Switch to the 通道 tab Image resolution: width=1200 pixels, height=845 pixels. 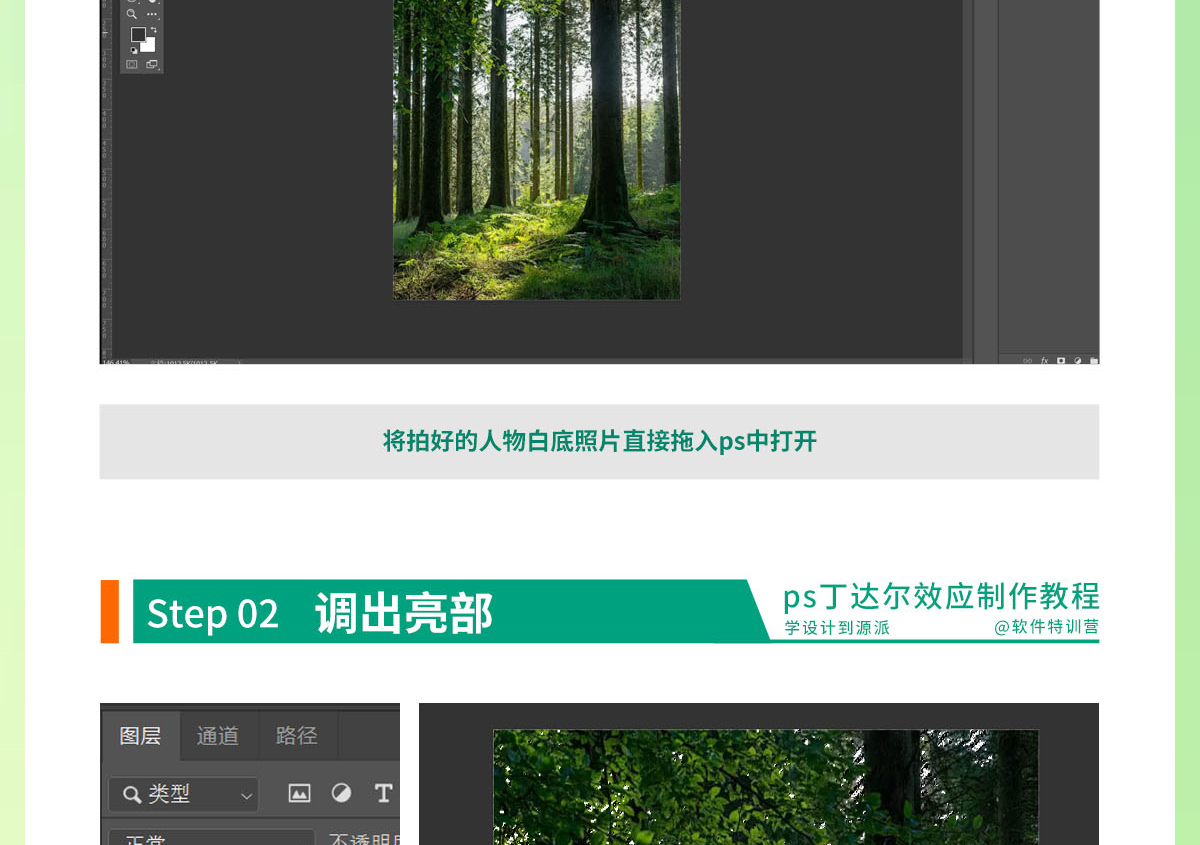click(x=218, y=736)
